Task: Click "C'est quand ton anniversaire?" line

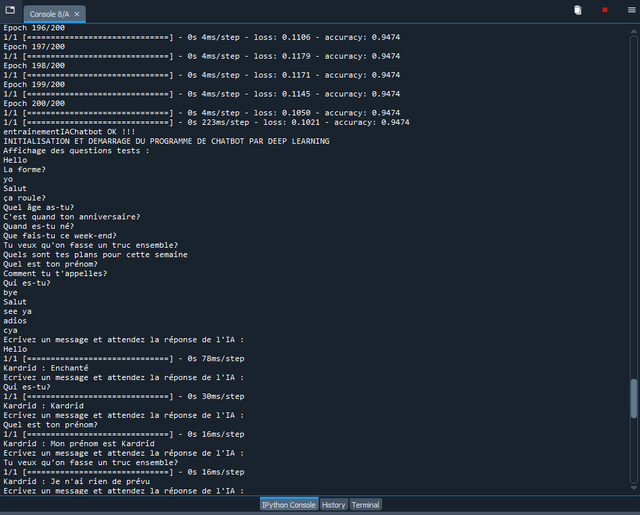Action: click(72, 217)
